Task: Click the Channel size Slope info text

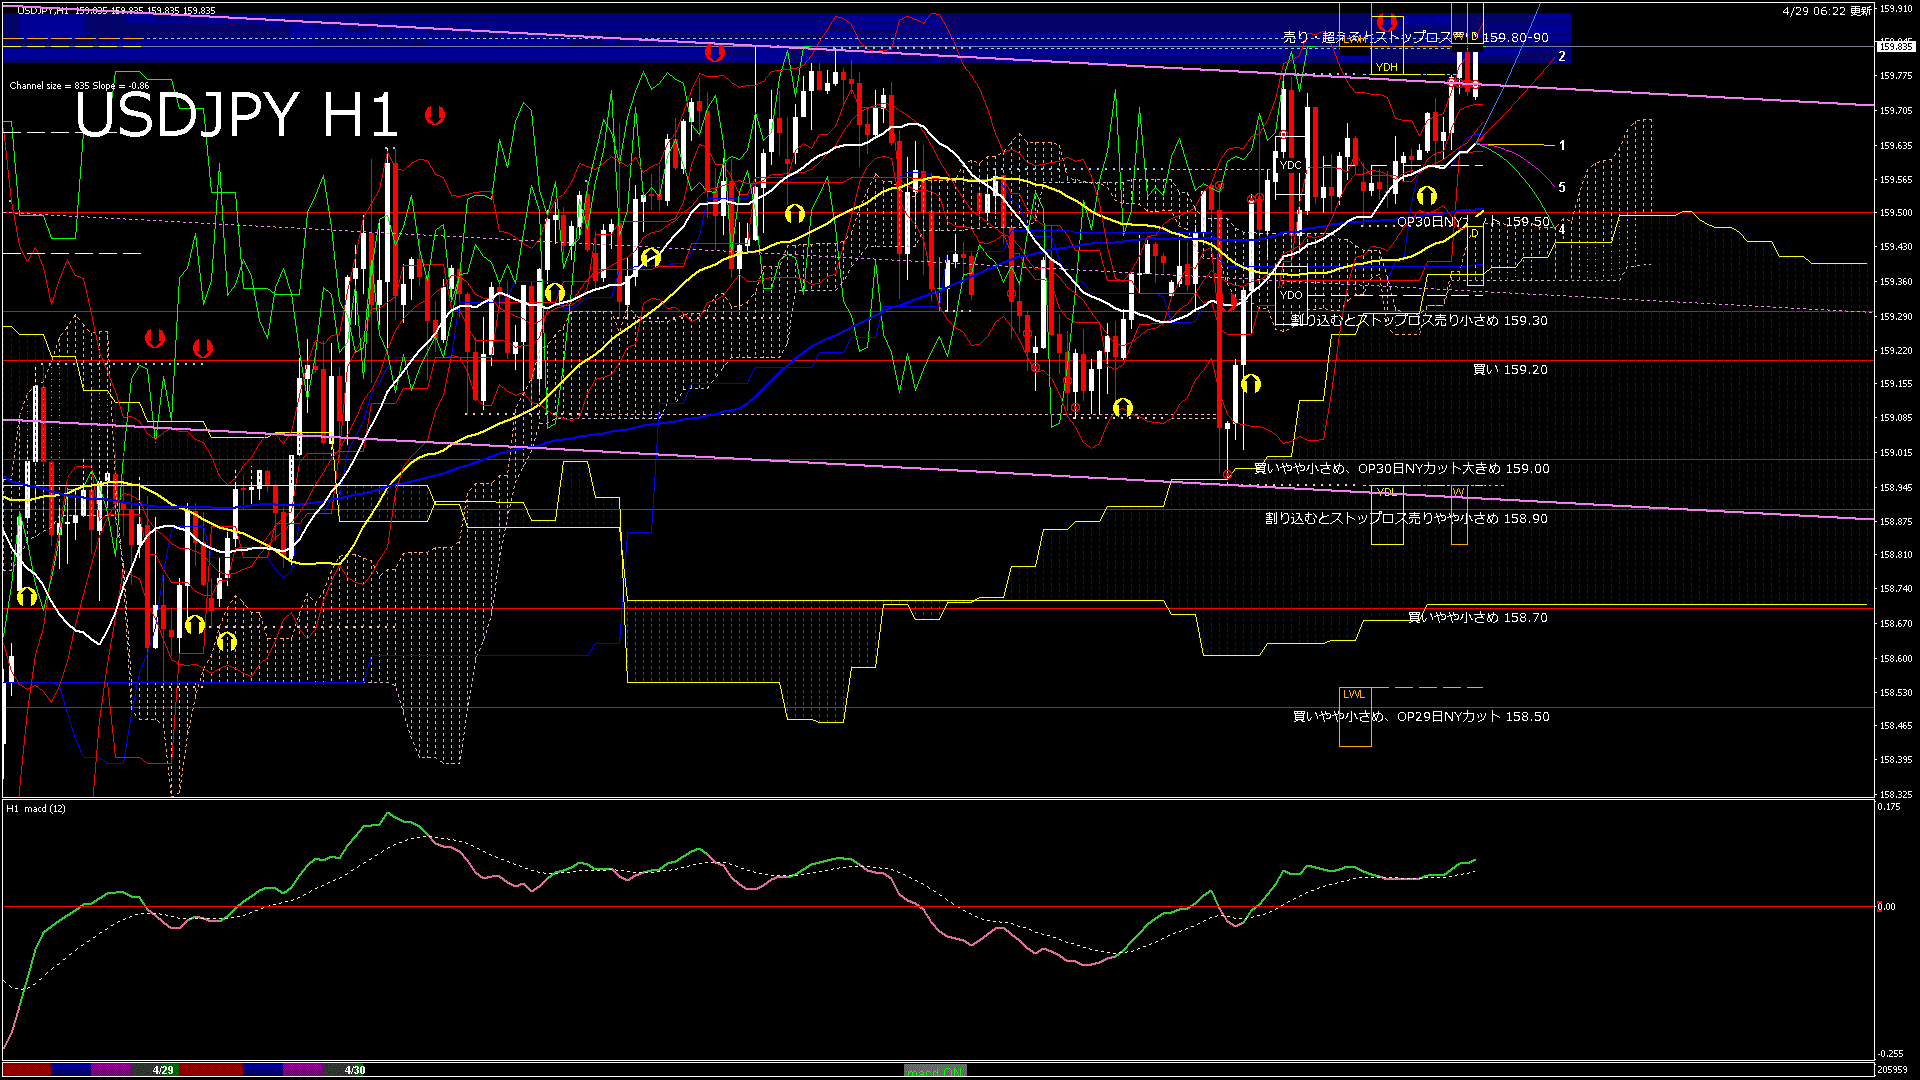Action: pos(79,86)
